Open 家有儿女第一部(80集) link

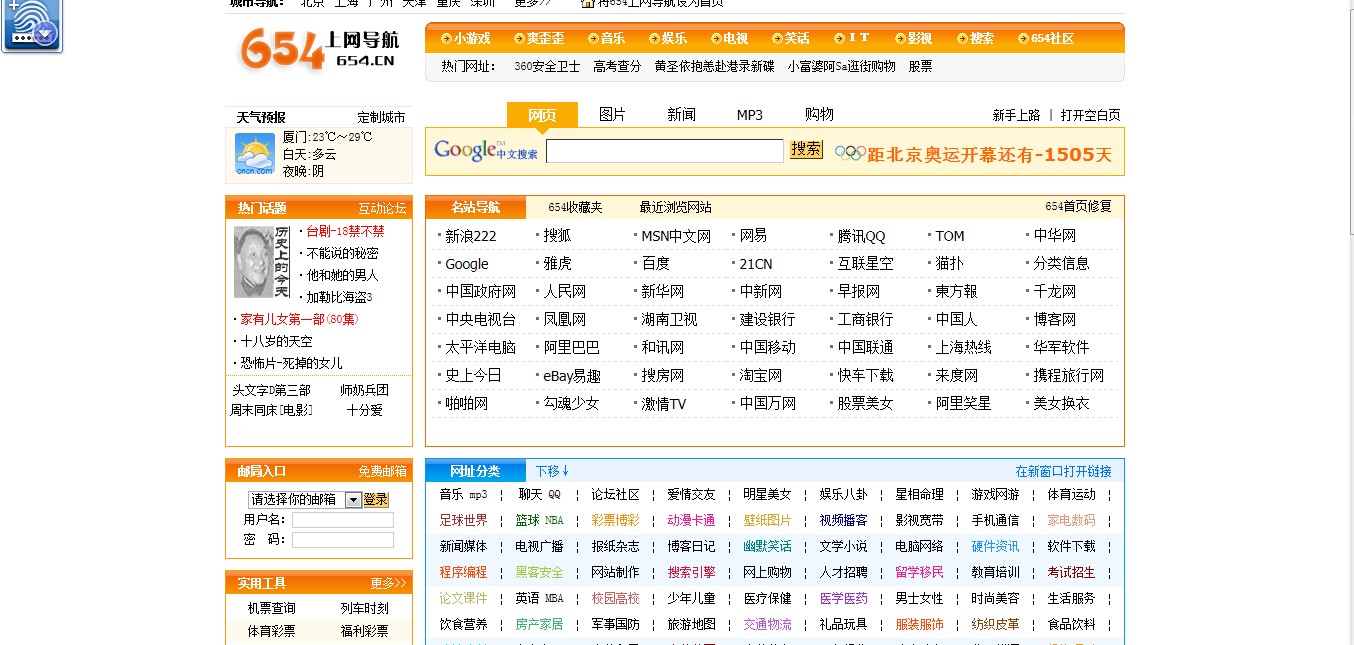click(x=299, y=319)
